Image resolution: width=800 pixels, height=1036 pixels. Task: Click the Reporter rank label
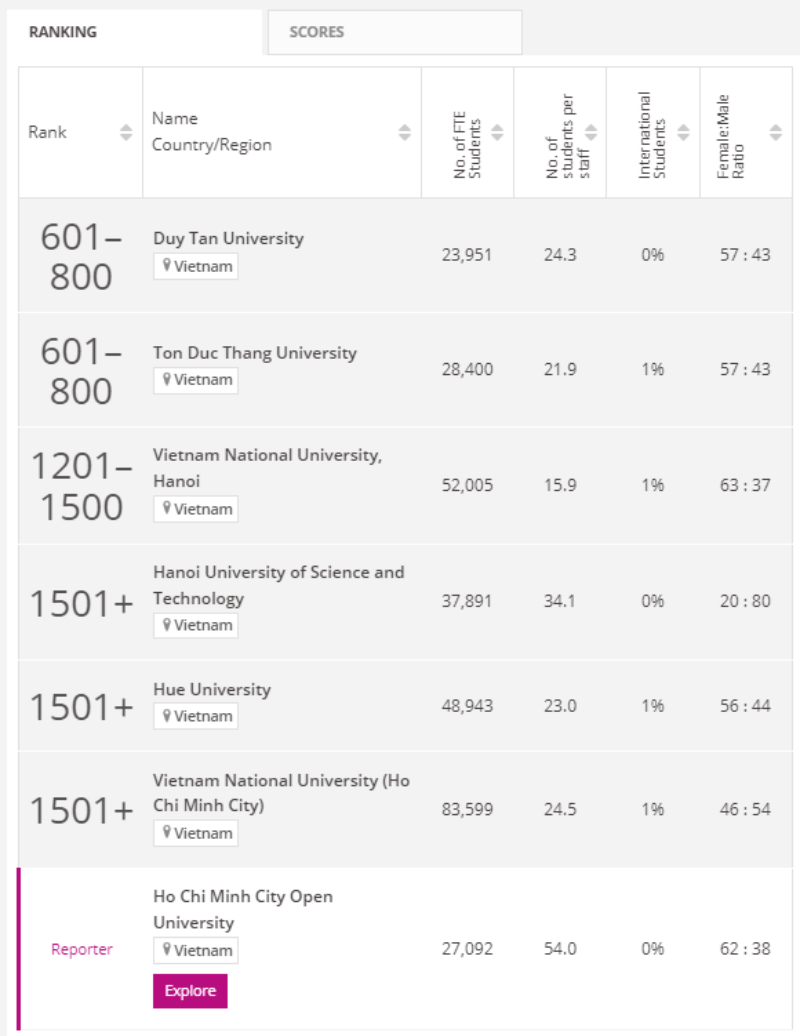tap(82, 950)
